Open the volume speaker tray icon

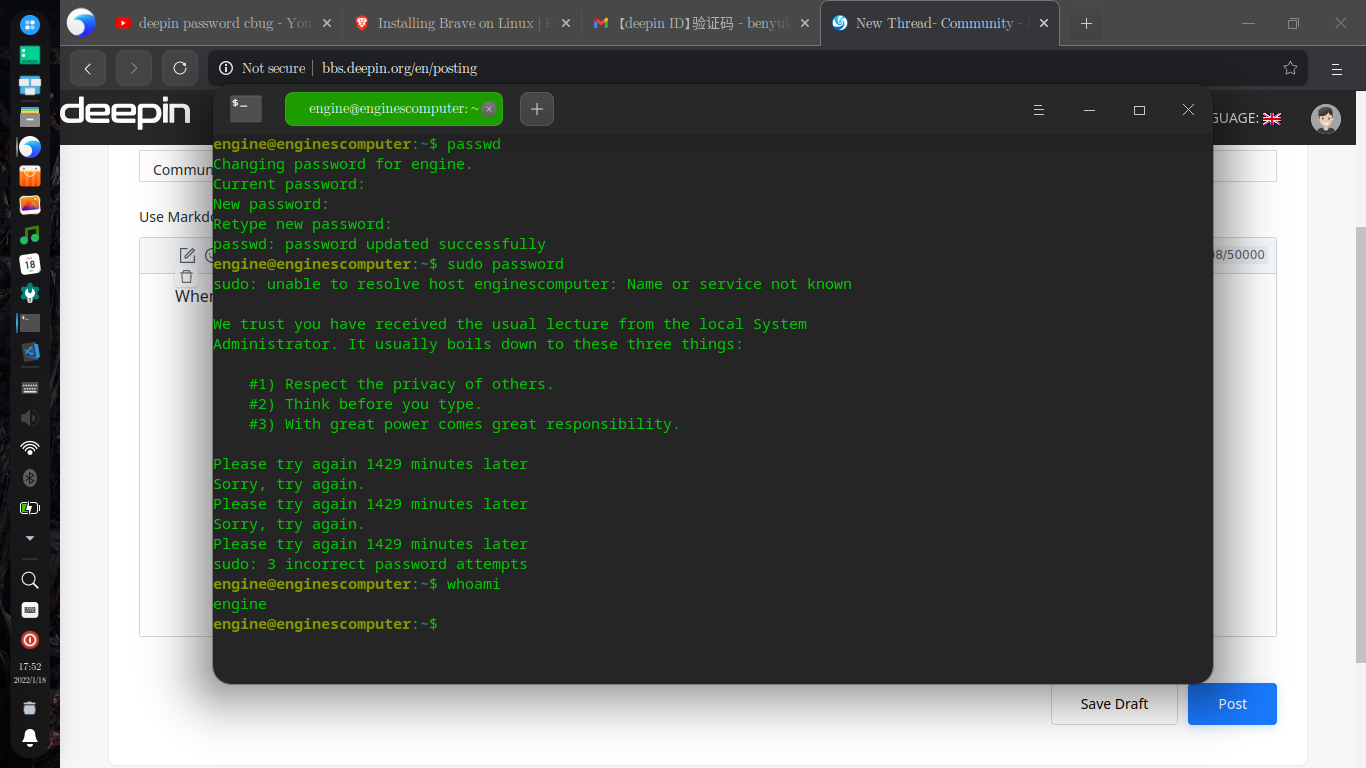[x=30, y=418]
